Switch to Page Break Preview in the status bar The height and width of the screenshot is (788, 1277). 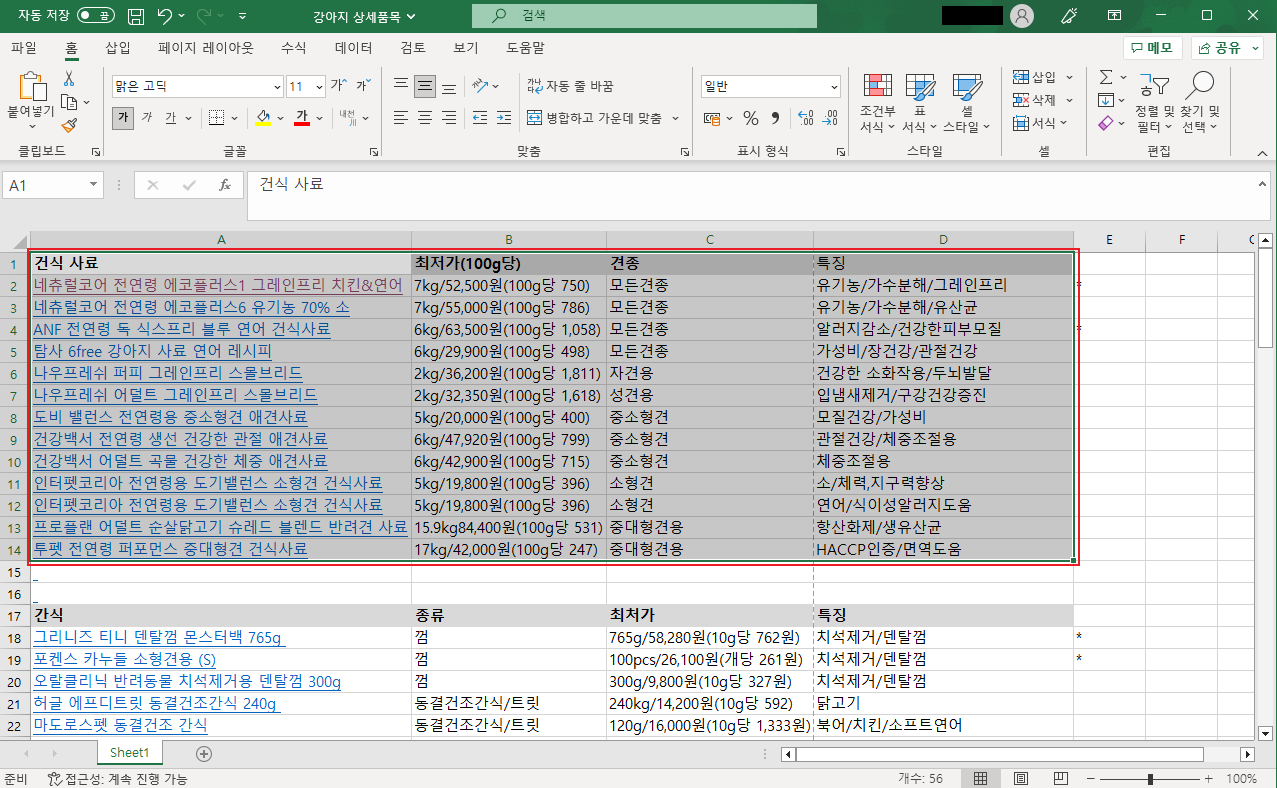pyautogui.click(x=1060, y=778)
